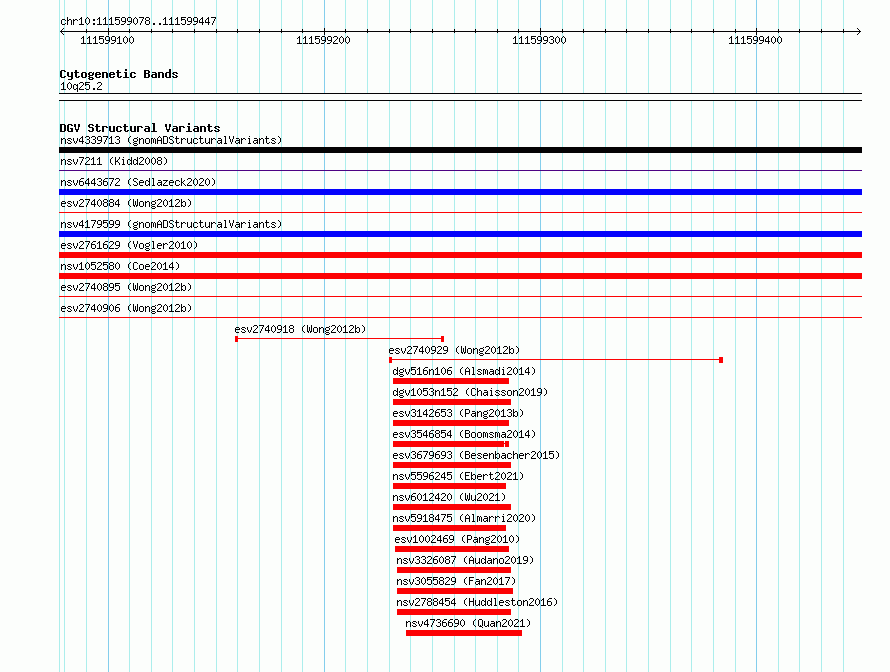Select the red nsv4736690 variant bar

(464, 633)
